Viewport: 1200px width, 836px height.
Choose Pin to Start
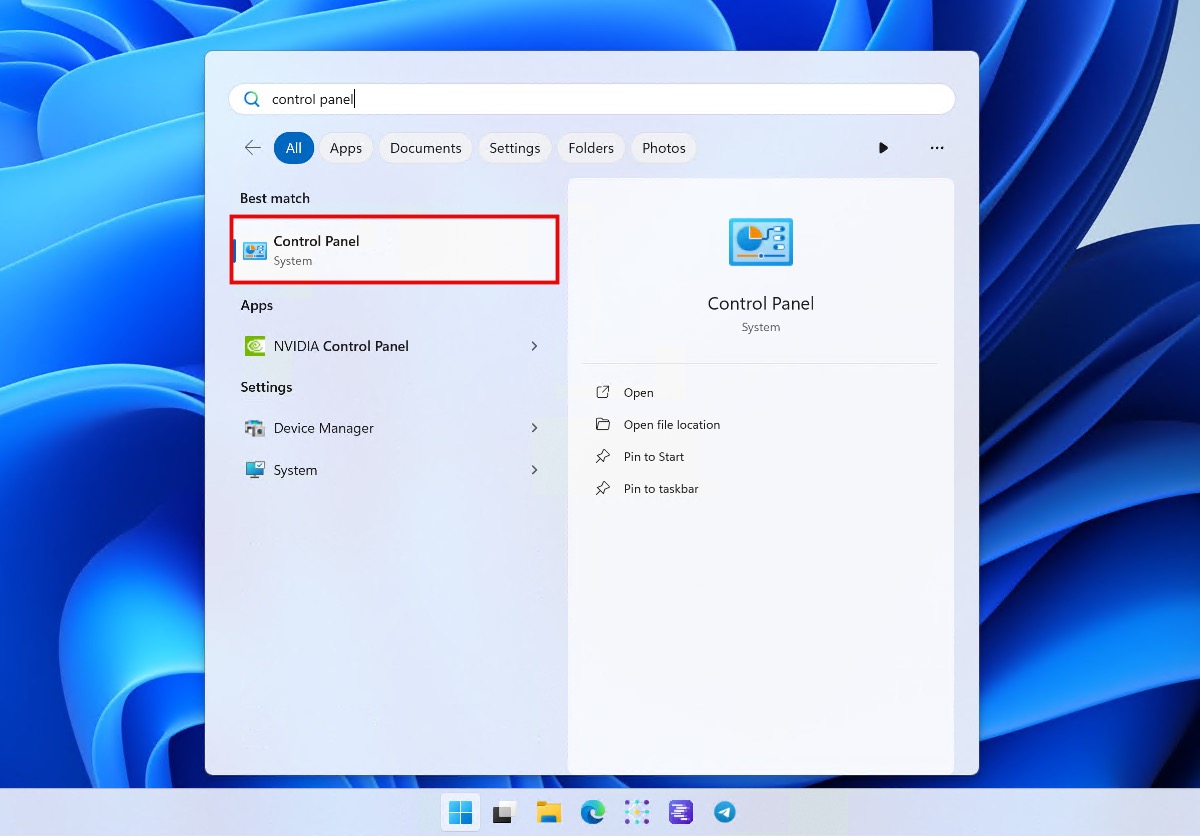coord(654,457)
